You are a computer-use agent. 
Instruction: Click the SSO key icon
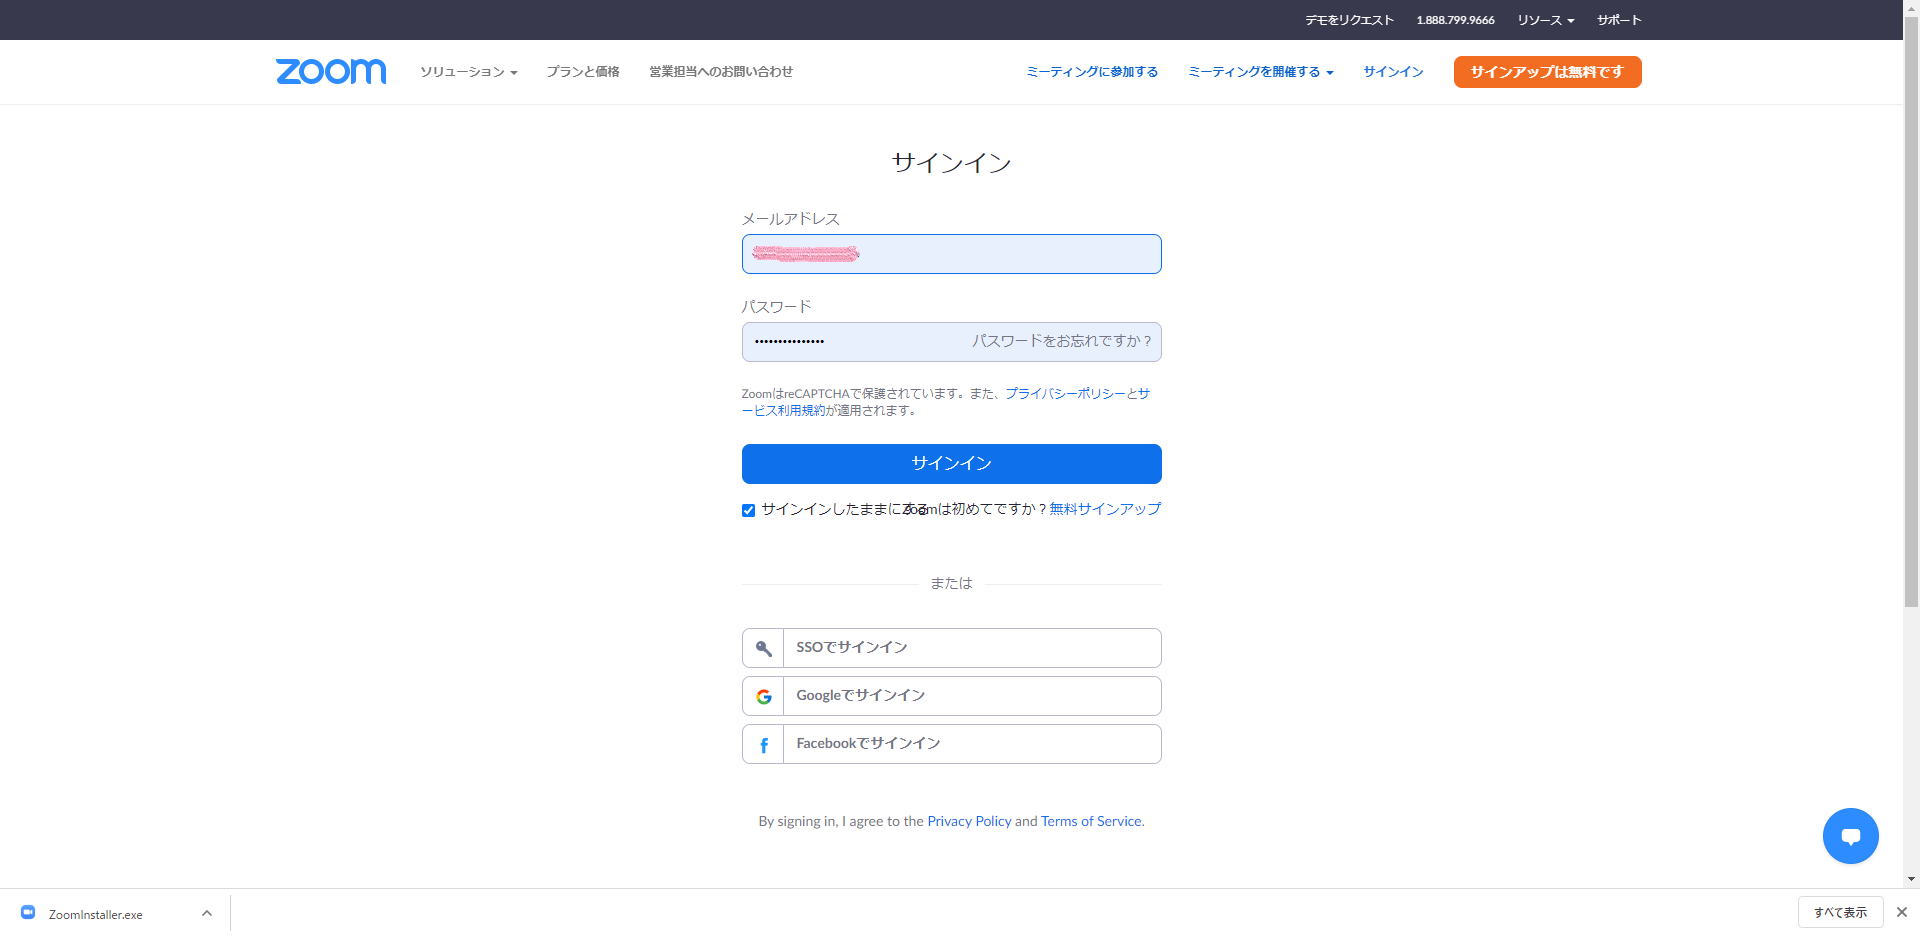(763, 648)
